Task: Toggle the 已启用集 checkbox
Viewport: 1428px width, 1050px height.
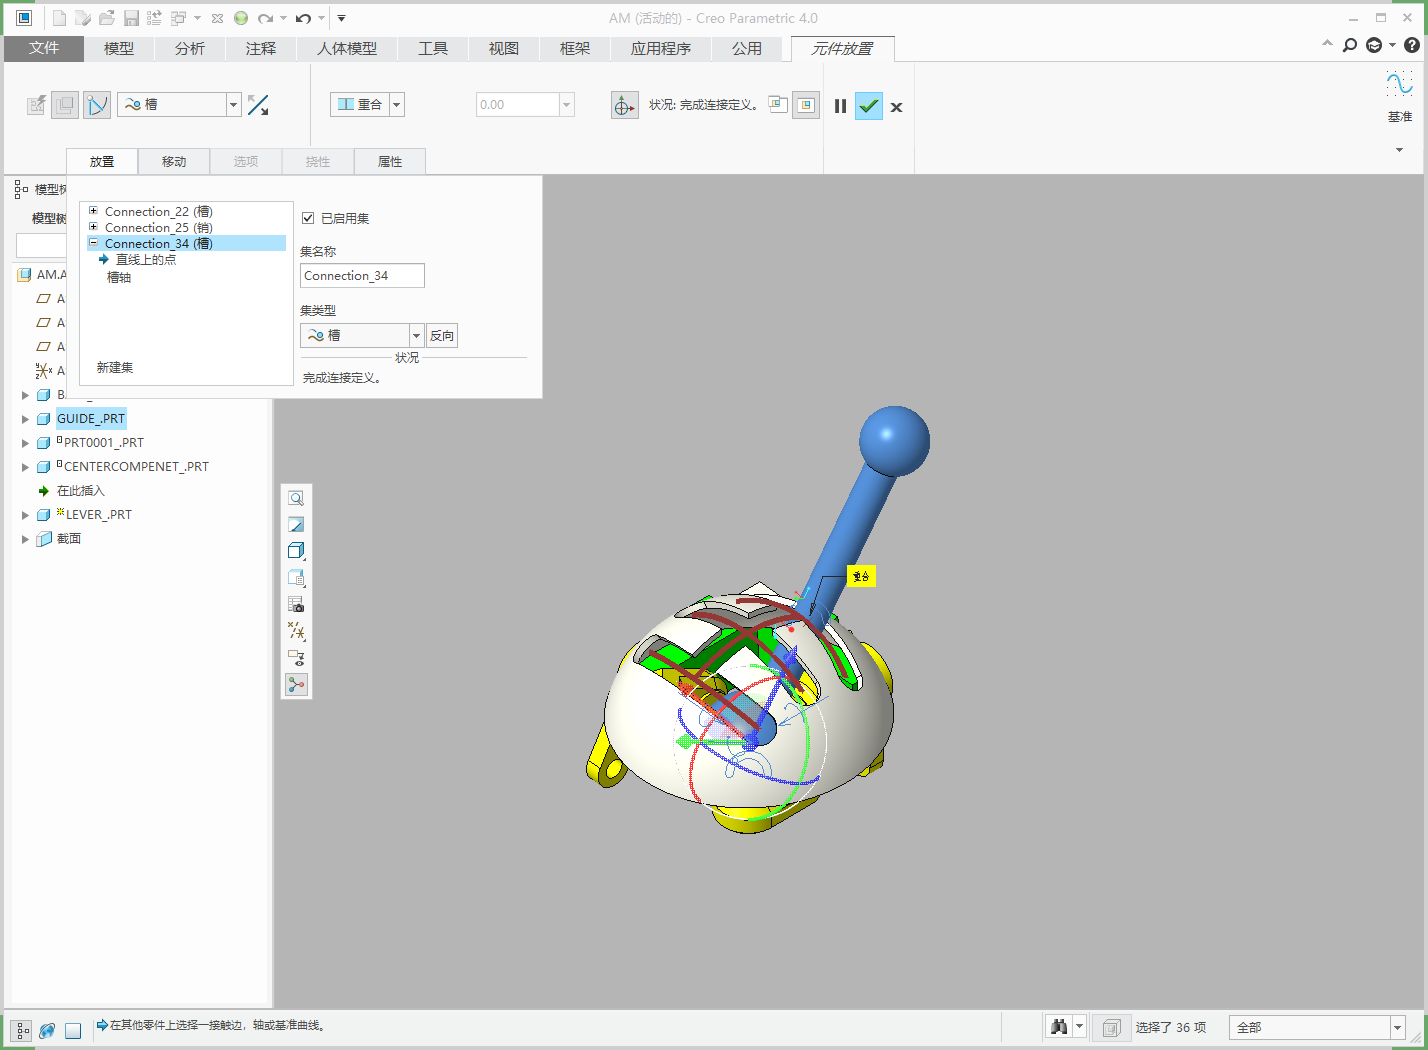Action: [x=308, y=218]
